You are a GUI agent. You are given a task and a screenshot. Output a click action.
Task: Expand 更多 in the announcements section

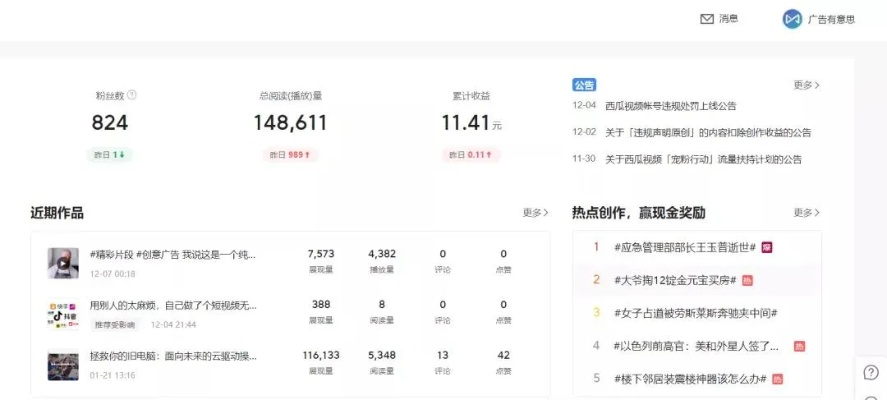[x=806, y=85]
